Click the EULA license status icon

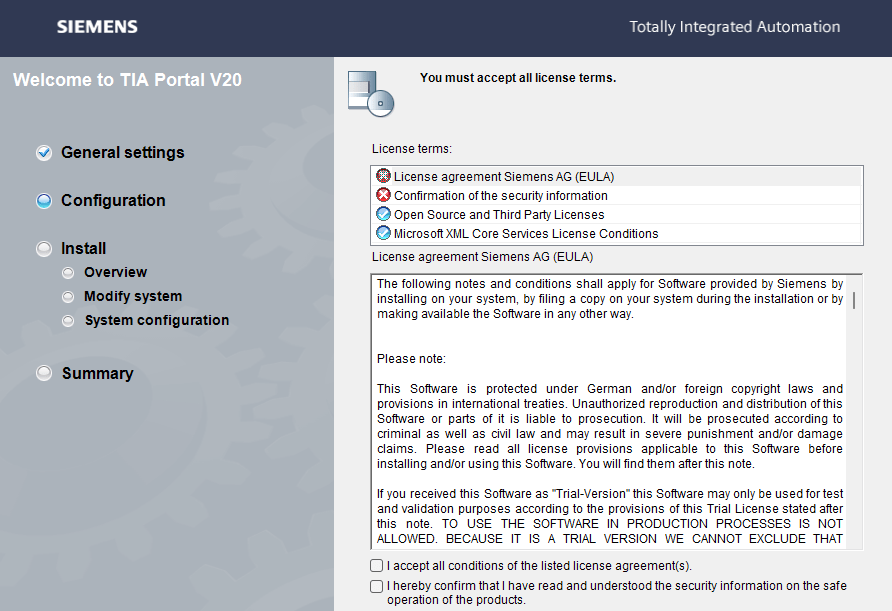[x=383, y=176]
